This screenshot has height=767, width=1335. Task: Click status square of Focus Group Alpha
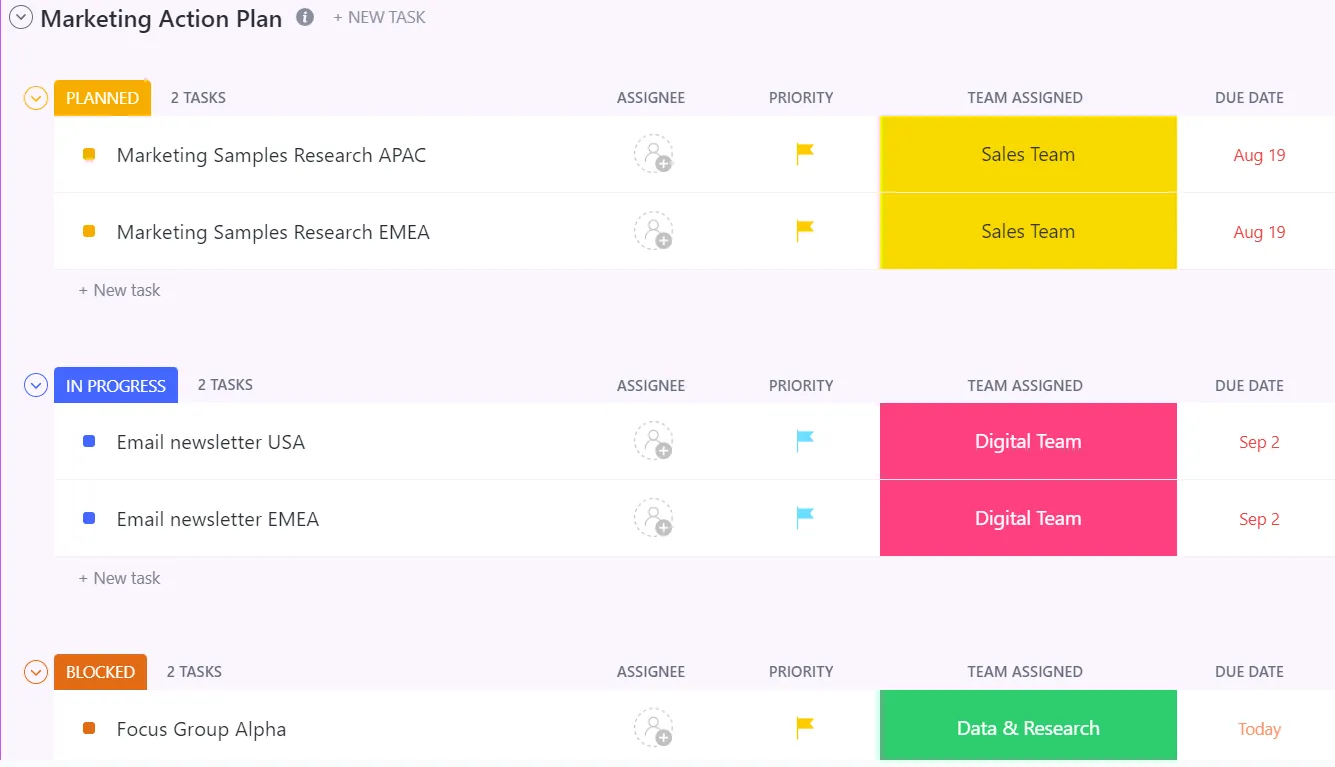pyautogui.click(x=89, y=728)
